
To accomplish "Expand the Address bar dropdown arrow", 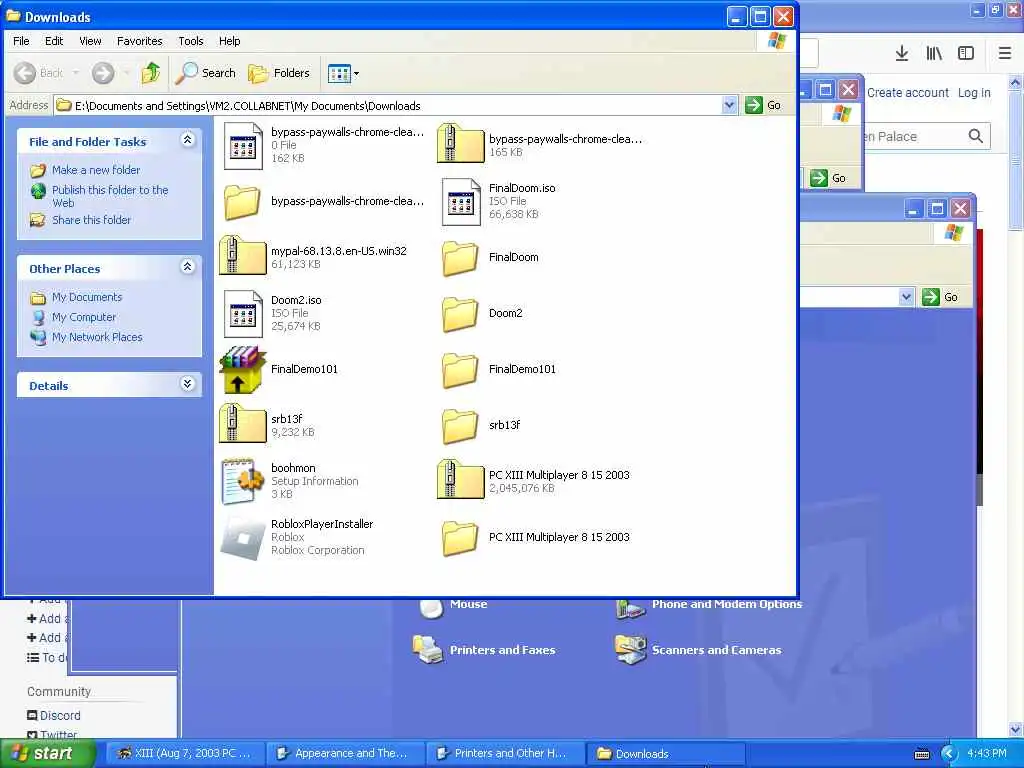I will coord(729,105).
